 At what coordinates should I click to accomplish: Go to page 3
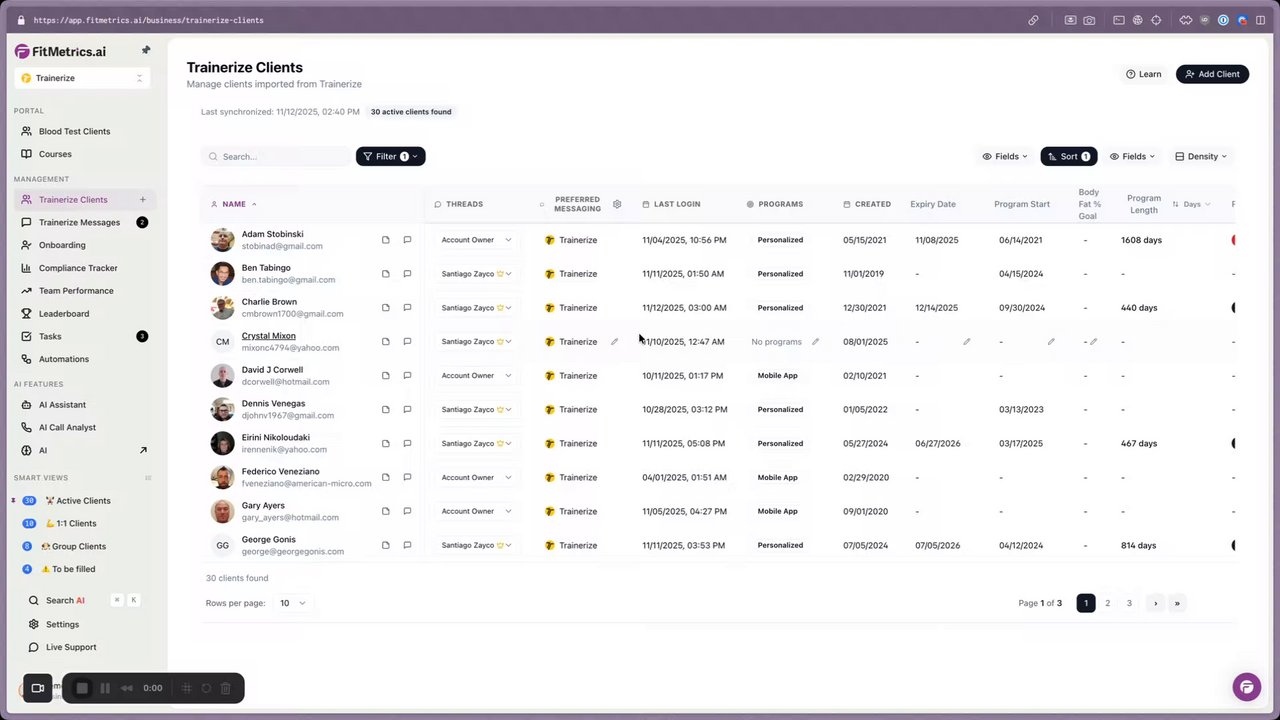(1129, 603)
